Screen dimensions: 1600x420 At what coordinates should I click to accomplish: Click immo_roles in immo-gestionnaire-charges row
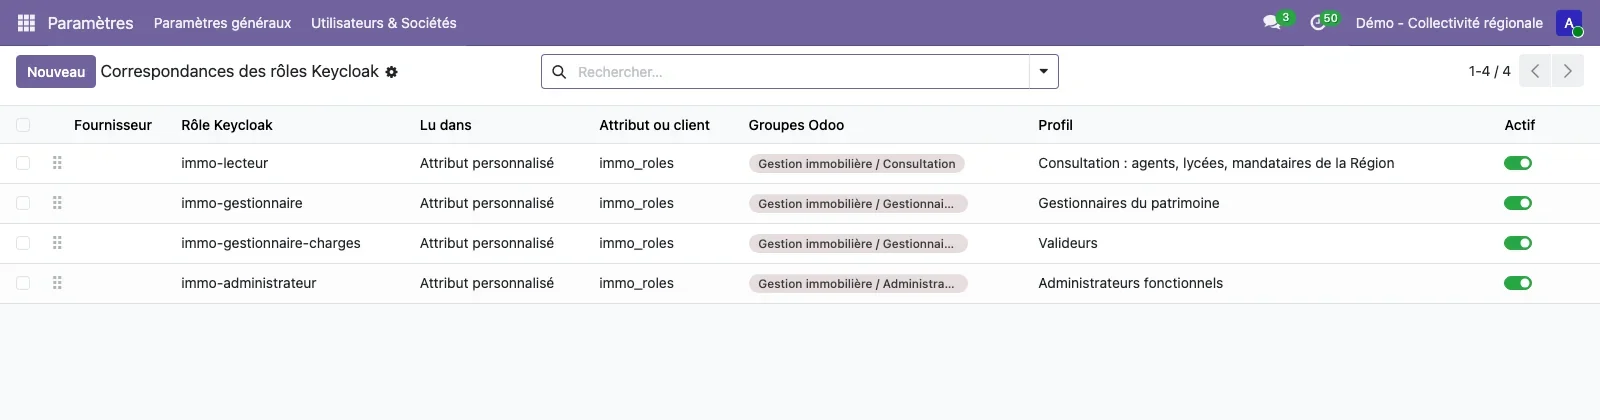[x=636, y=243]
